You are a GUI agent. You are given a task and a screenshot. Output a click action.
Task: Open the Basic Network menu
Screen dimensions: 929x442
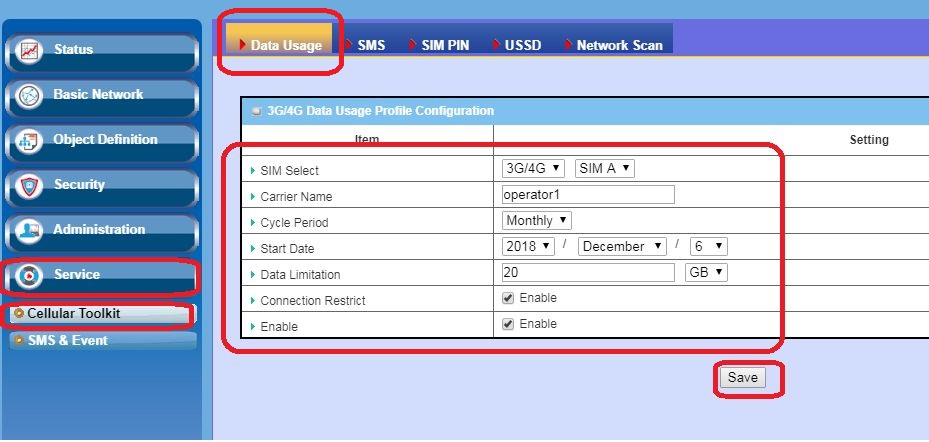point(101,98)
